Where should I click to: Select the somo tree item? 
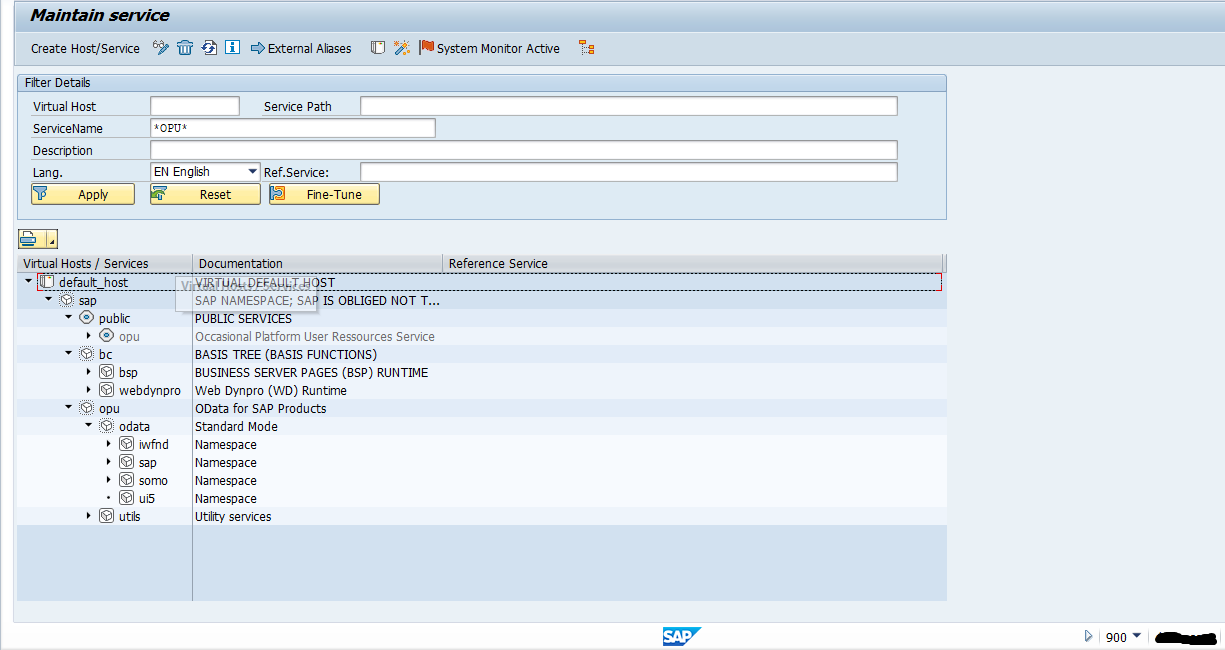point(153,481)
